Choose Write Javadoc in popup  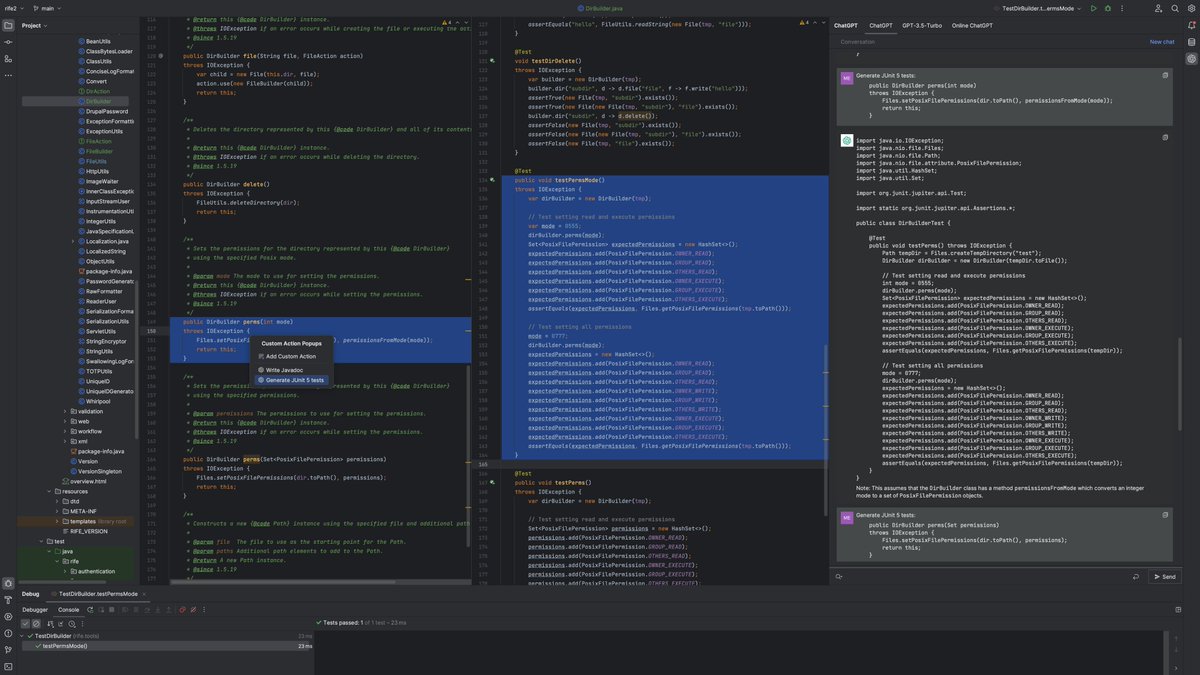point(279,370)
